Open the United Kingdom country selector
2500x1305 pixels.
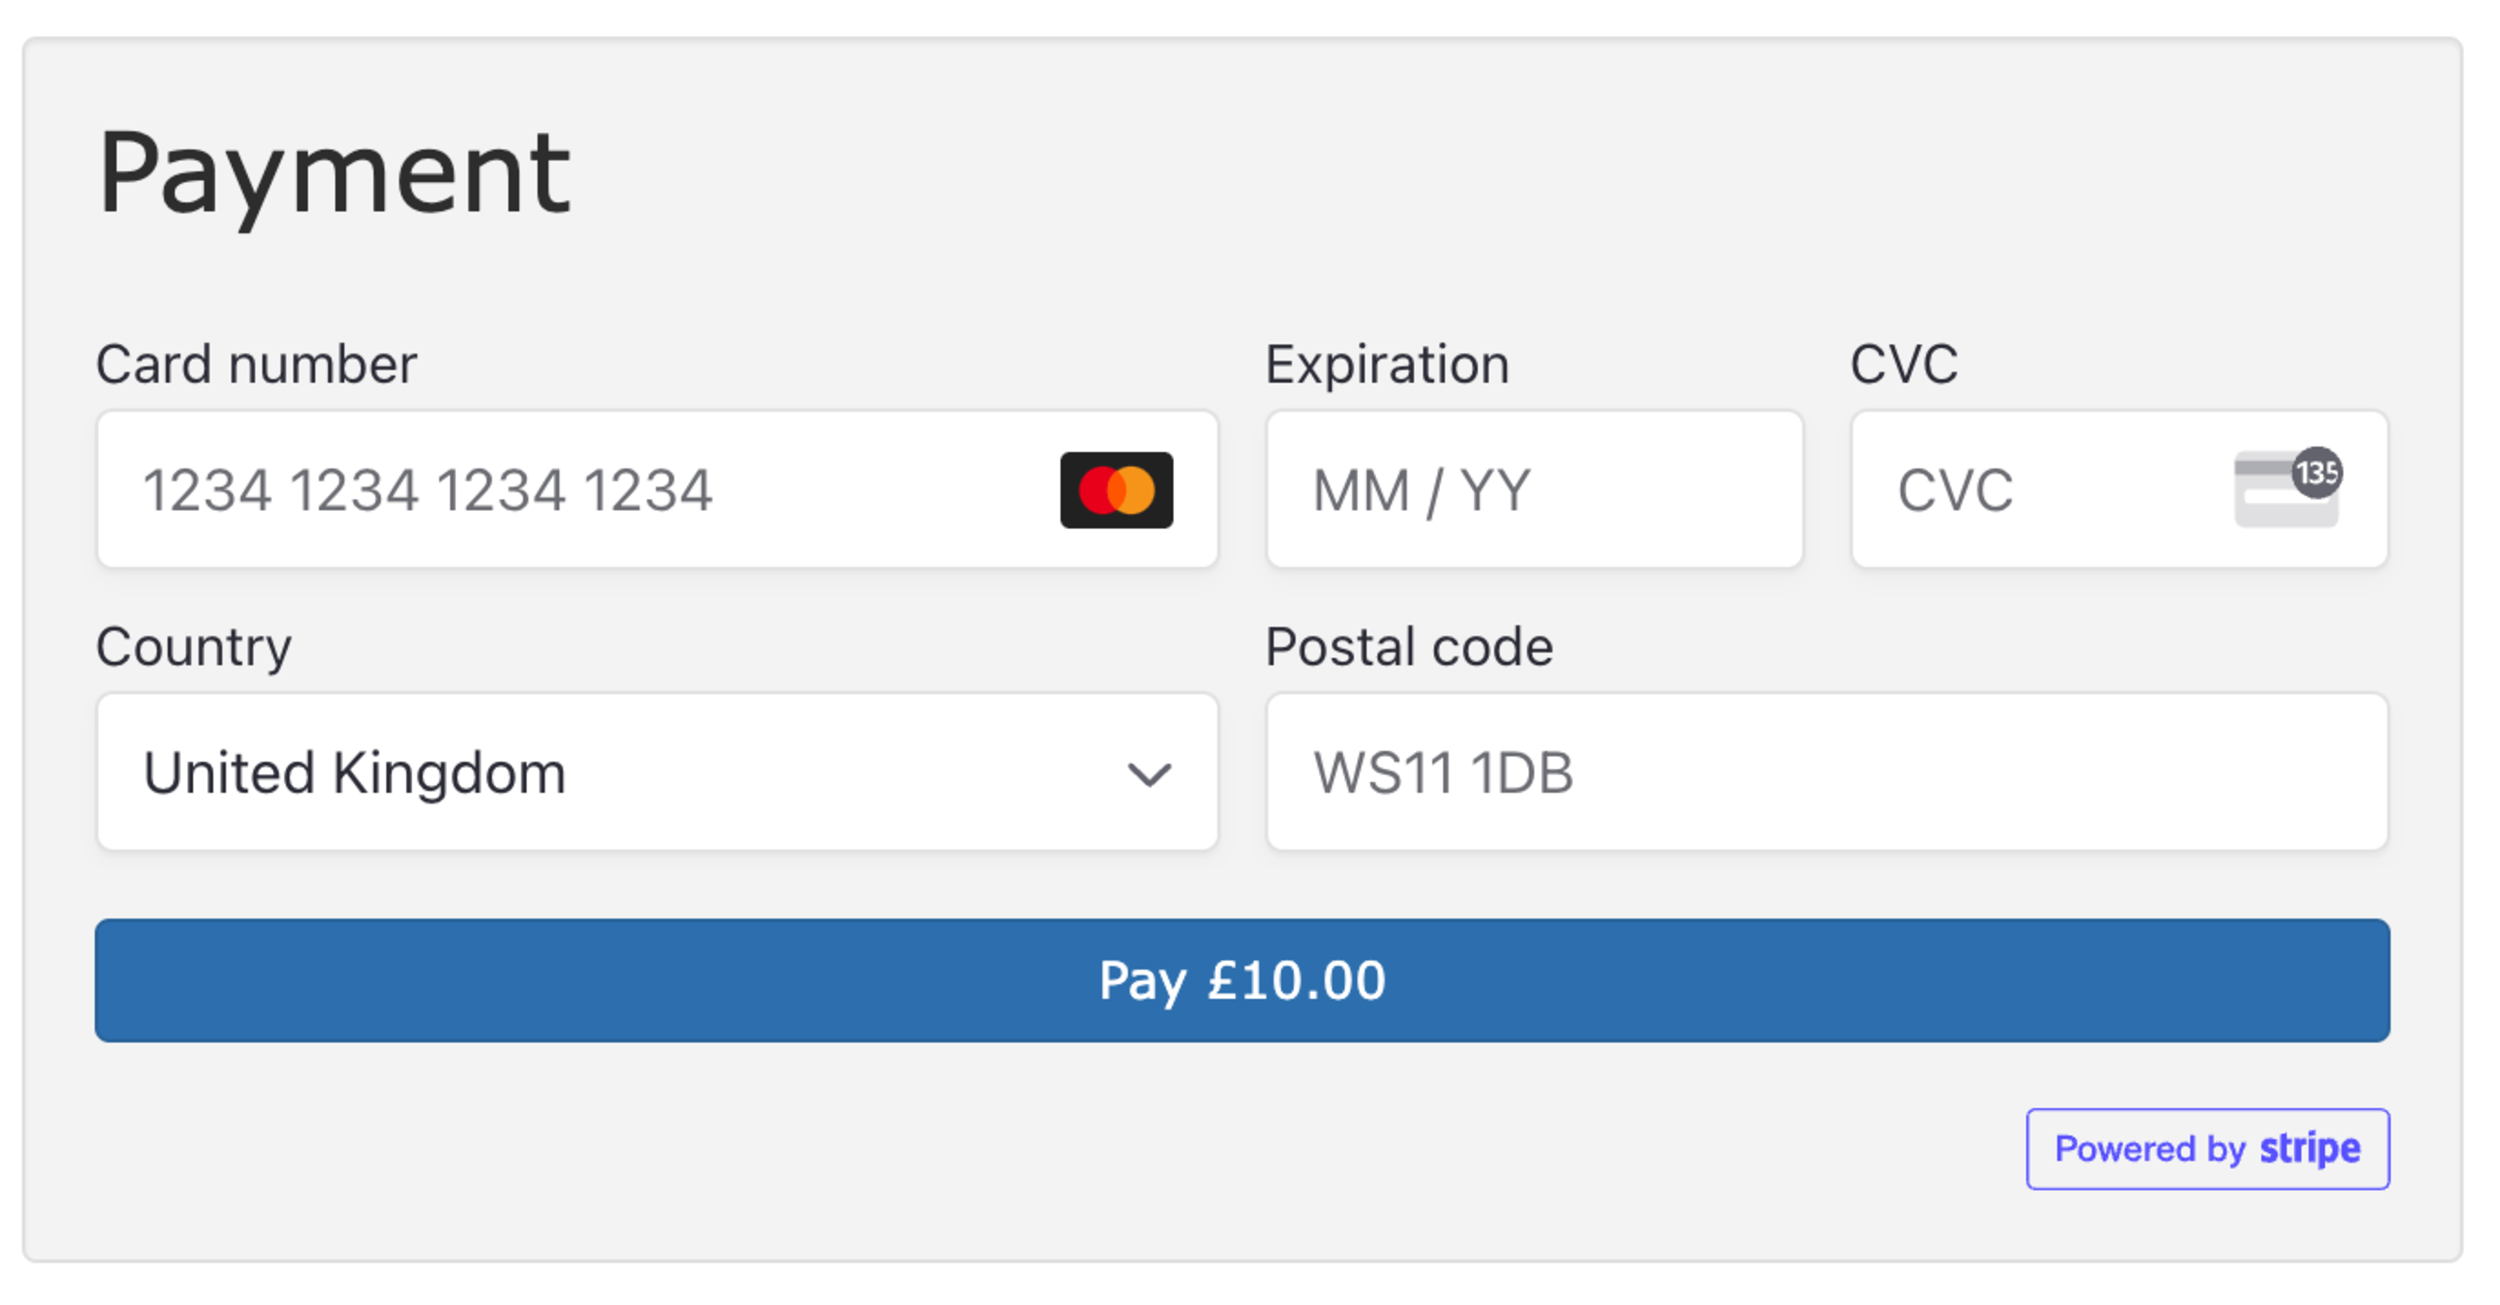coord(657,772)
